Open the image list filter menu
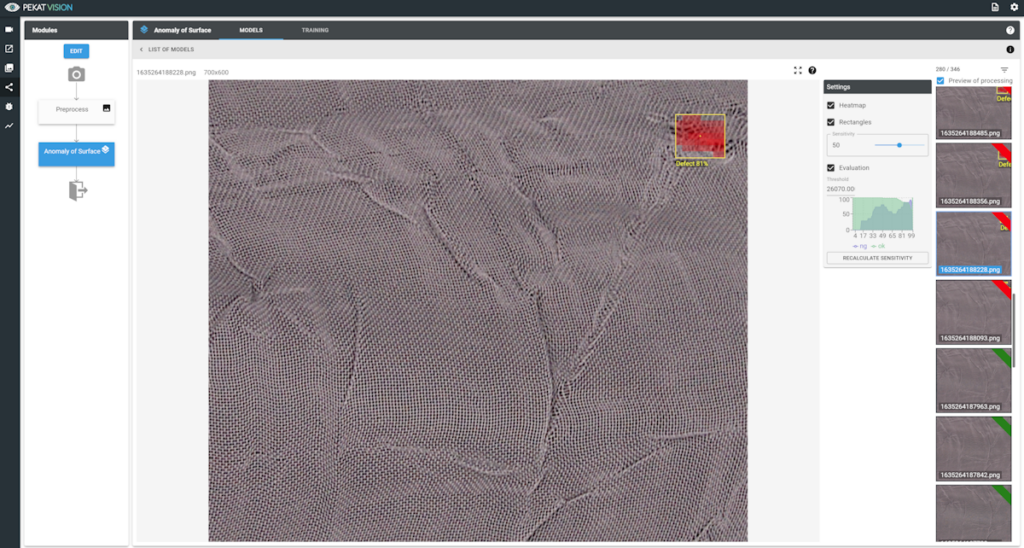Screen dimensions: 1024x548 [x=1004, y=70]
